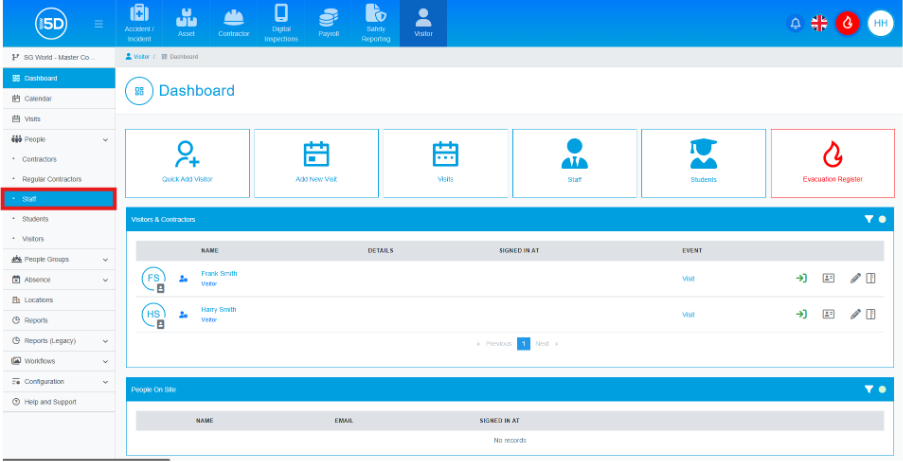Expand the Reports (Legacy) section

(59, 340)
